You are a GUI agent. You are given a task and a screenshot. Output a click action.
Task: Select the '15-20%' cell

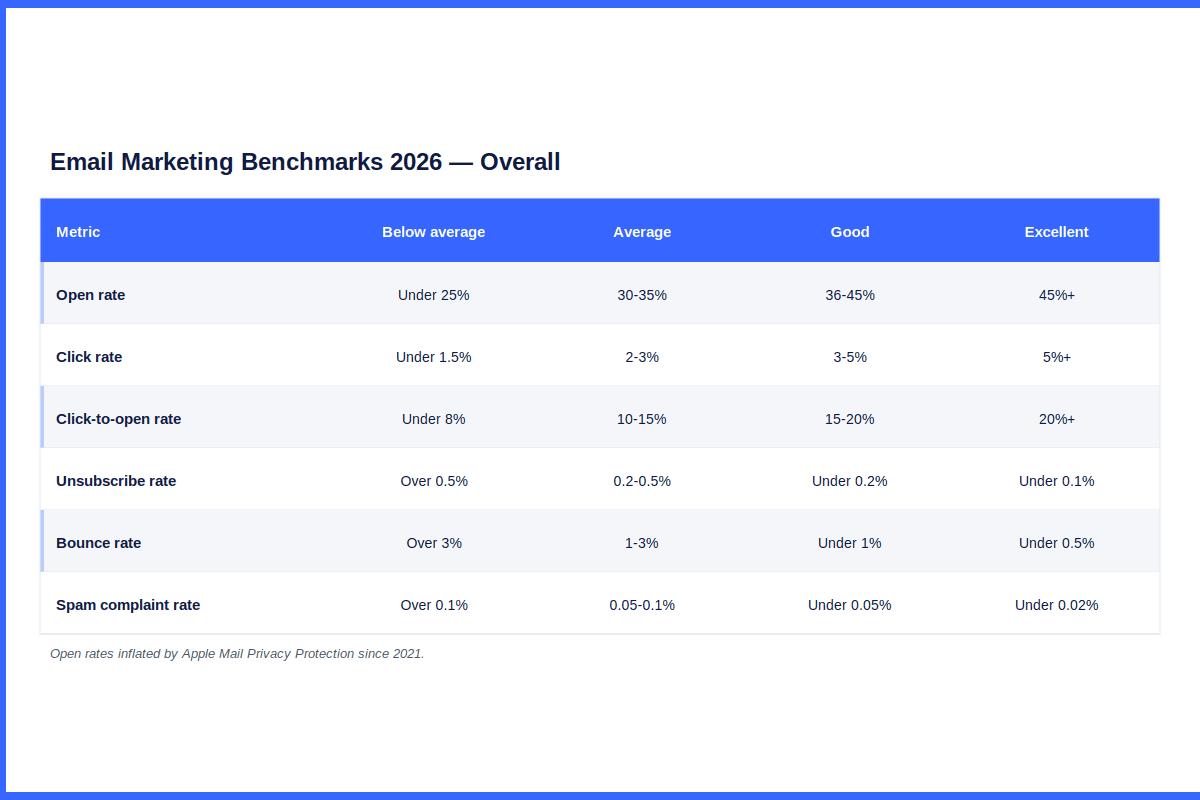click(850, 419)
